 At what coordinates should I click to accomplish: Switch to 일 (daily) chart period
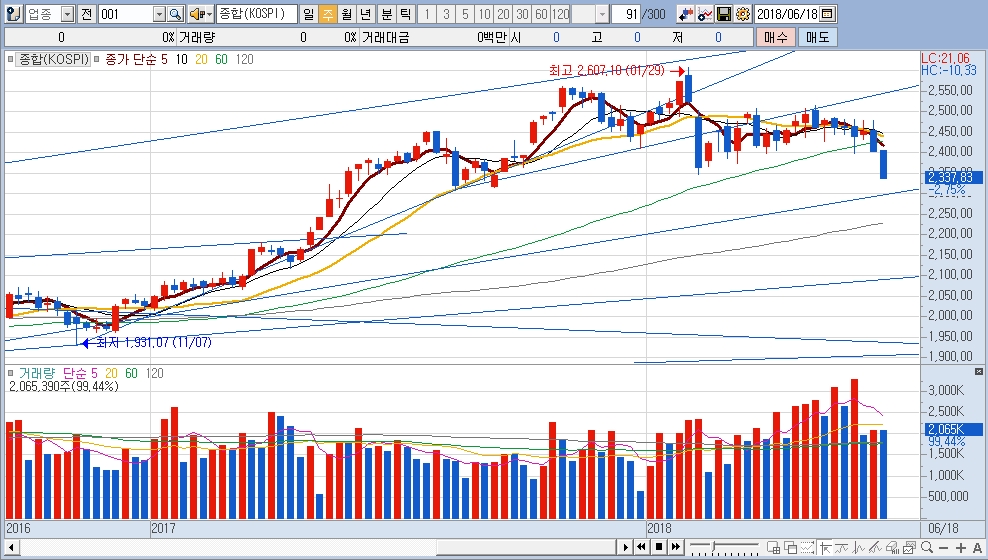click(x=307, y=14)
